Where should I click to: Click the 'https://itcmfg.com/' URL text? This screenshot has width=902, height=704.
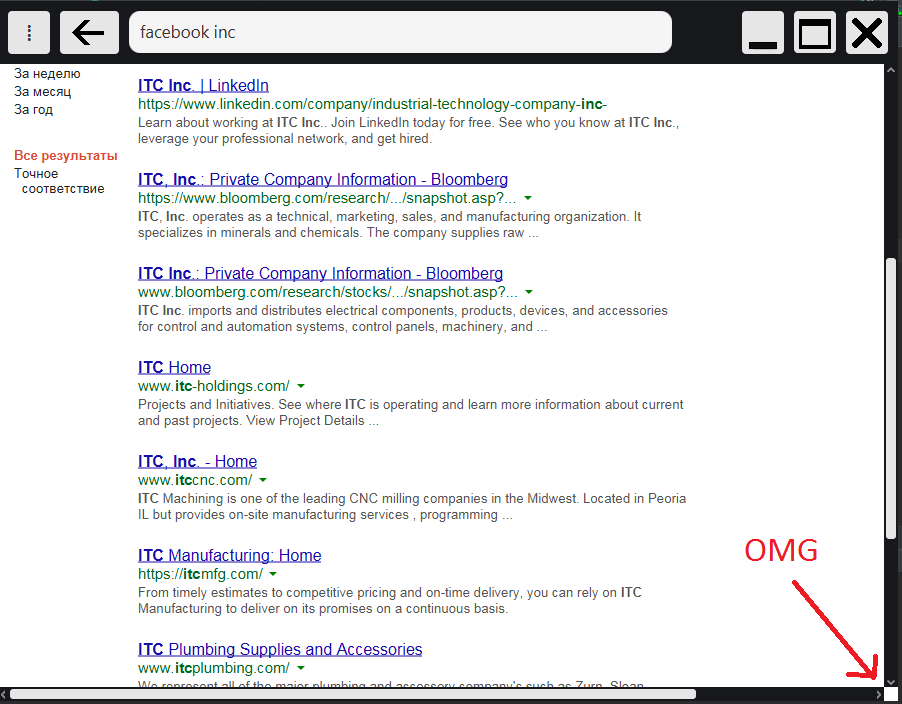point(200,573)
